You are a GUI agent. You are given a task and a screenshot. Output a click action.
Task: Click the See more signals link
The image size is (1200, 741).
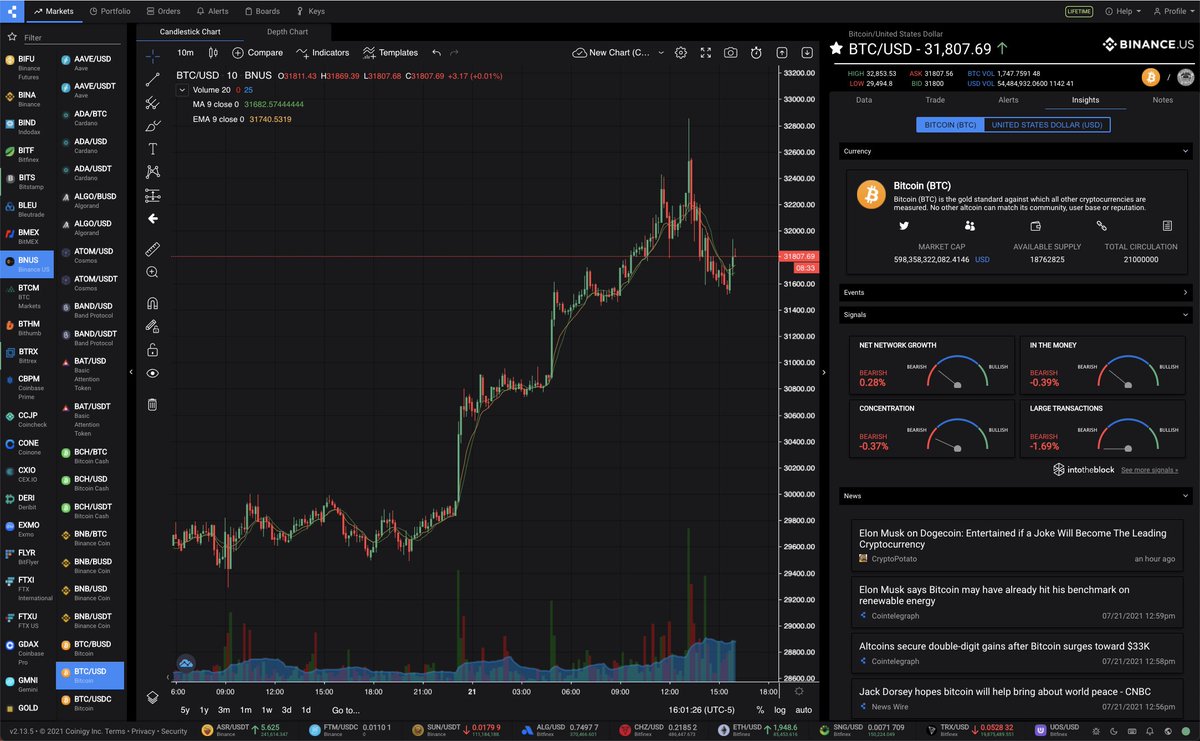coord(1149,469)
